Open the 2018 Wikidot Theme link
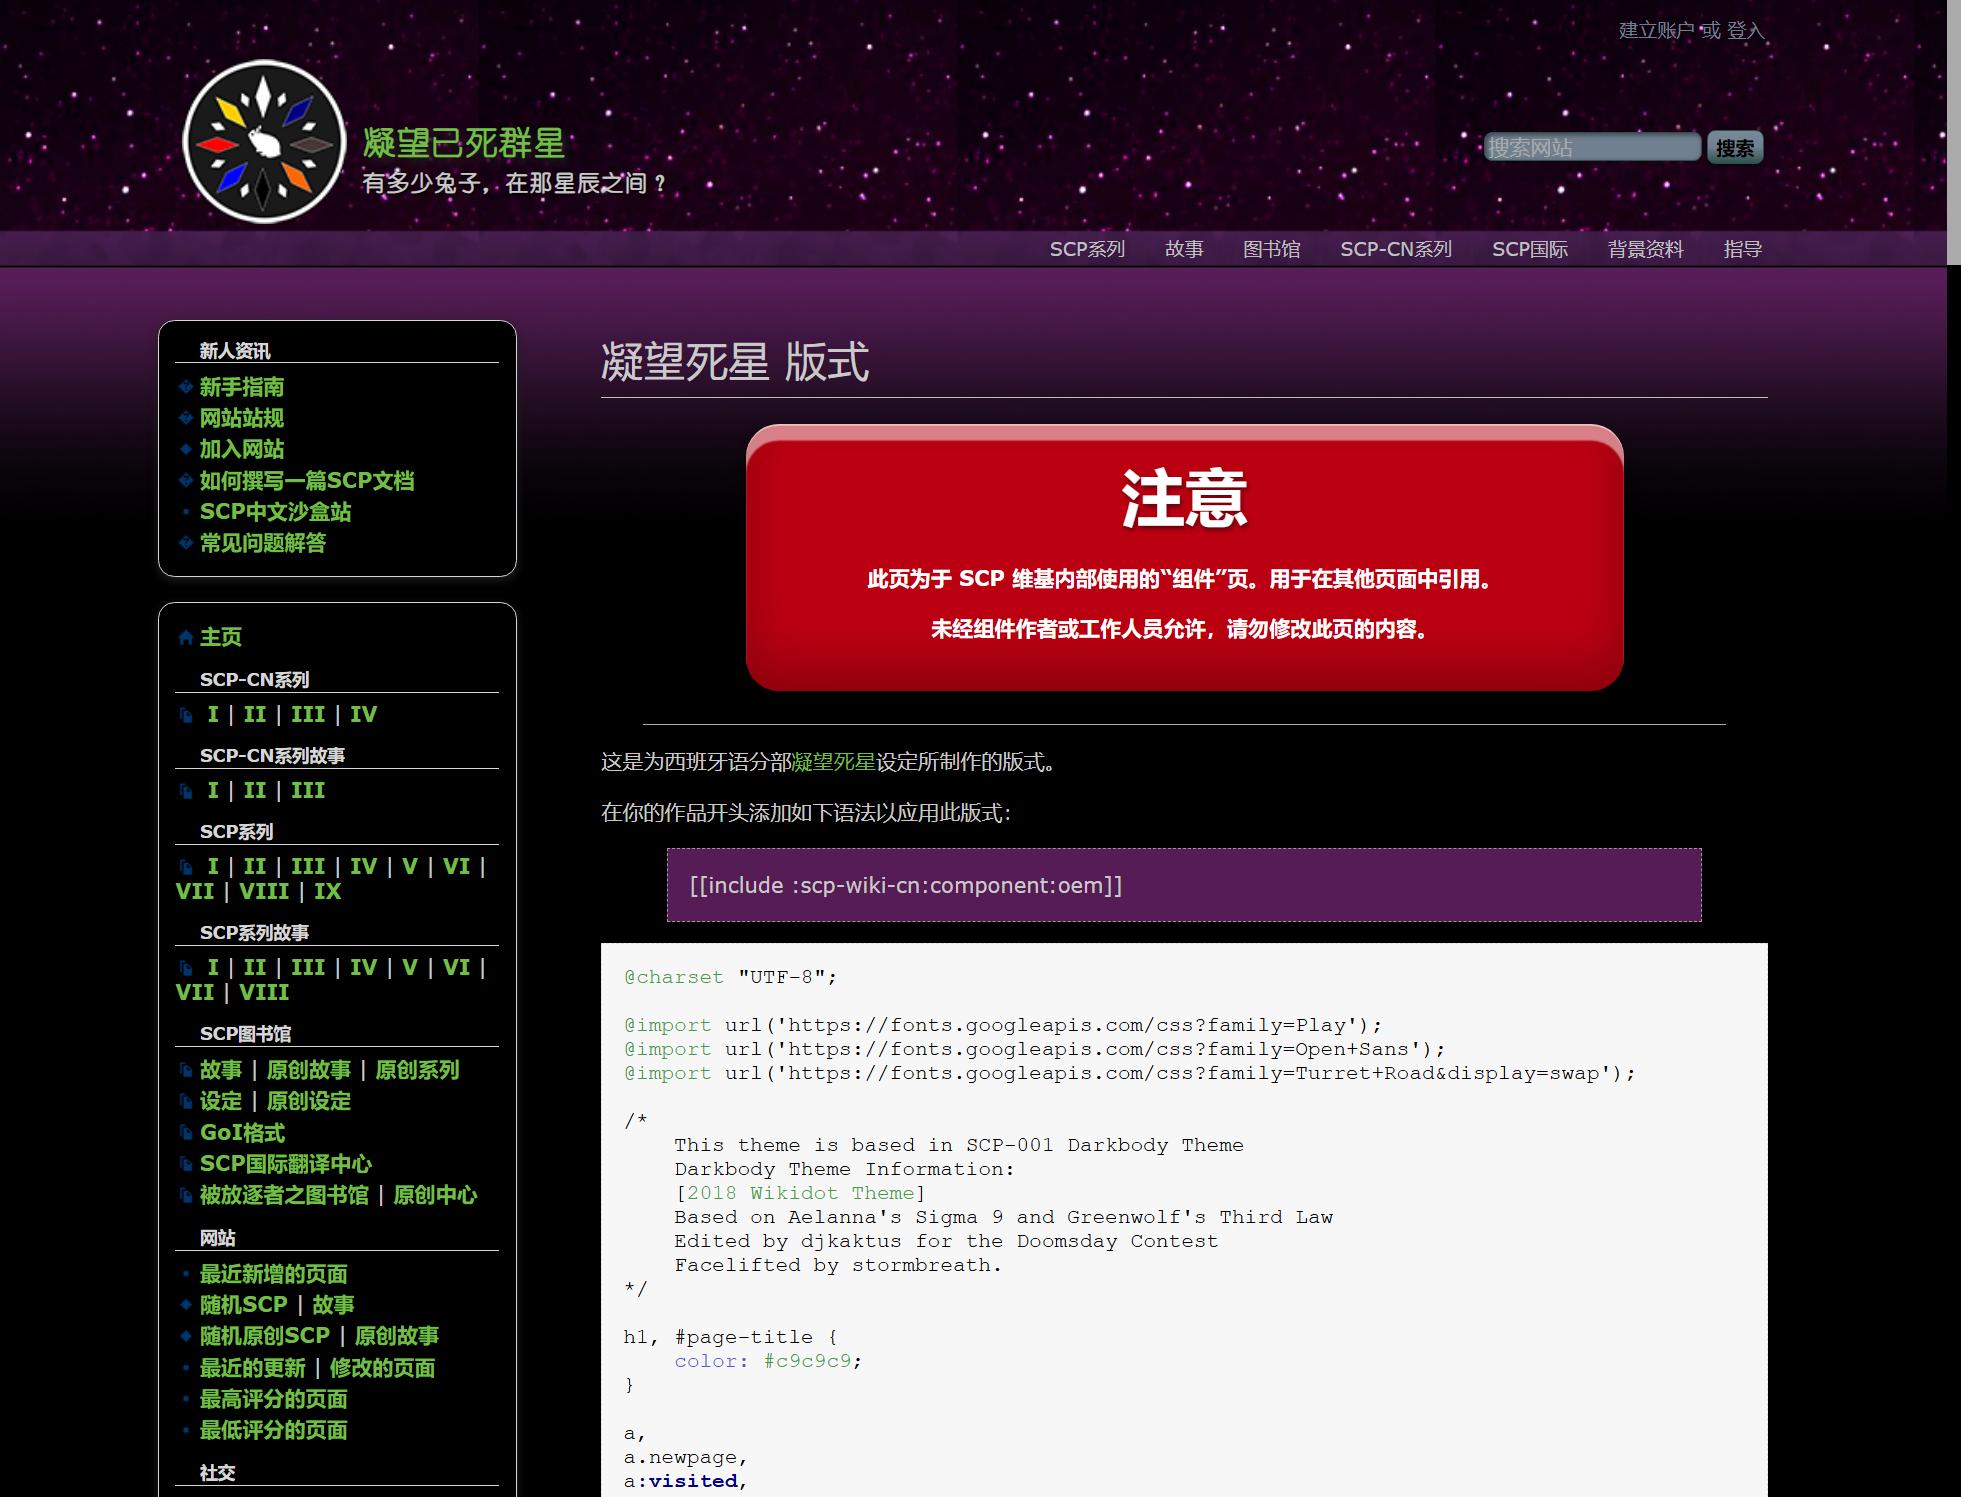Screen dimensions: 1961x1497 800,1193
